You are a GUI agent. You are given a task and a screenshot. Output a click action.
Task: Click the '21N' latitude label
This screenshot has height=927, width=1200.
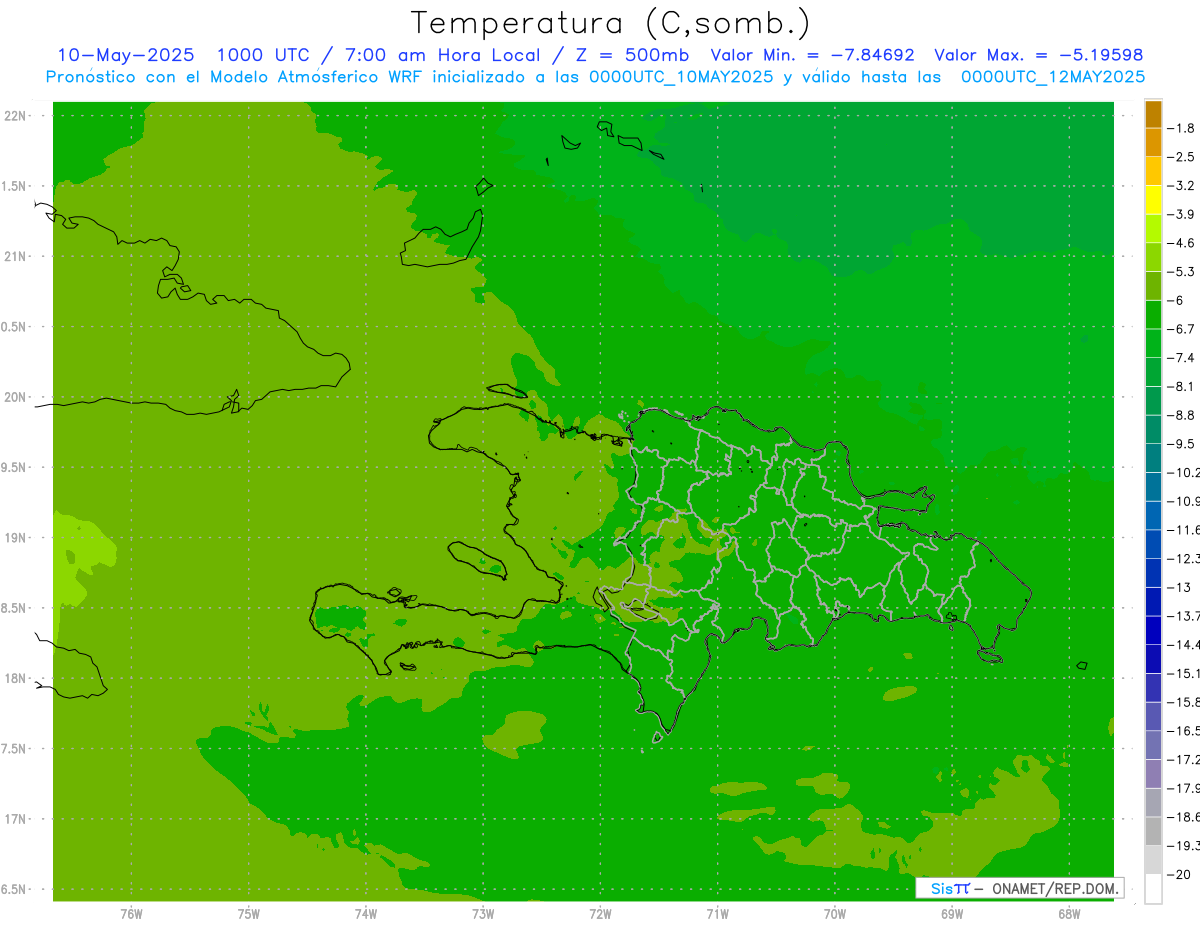coord(15,256)
